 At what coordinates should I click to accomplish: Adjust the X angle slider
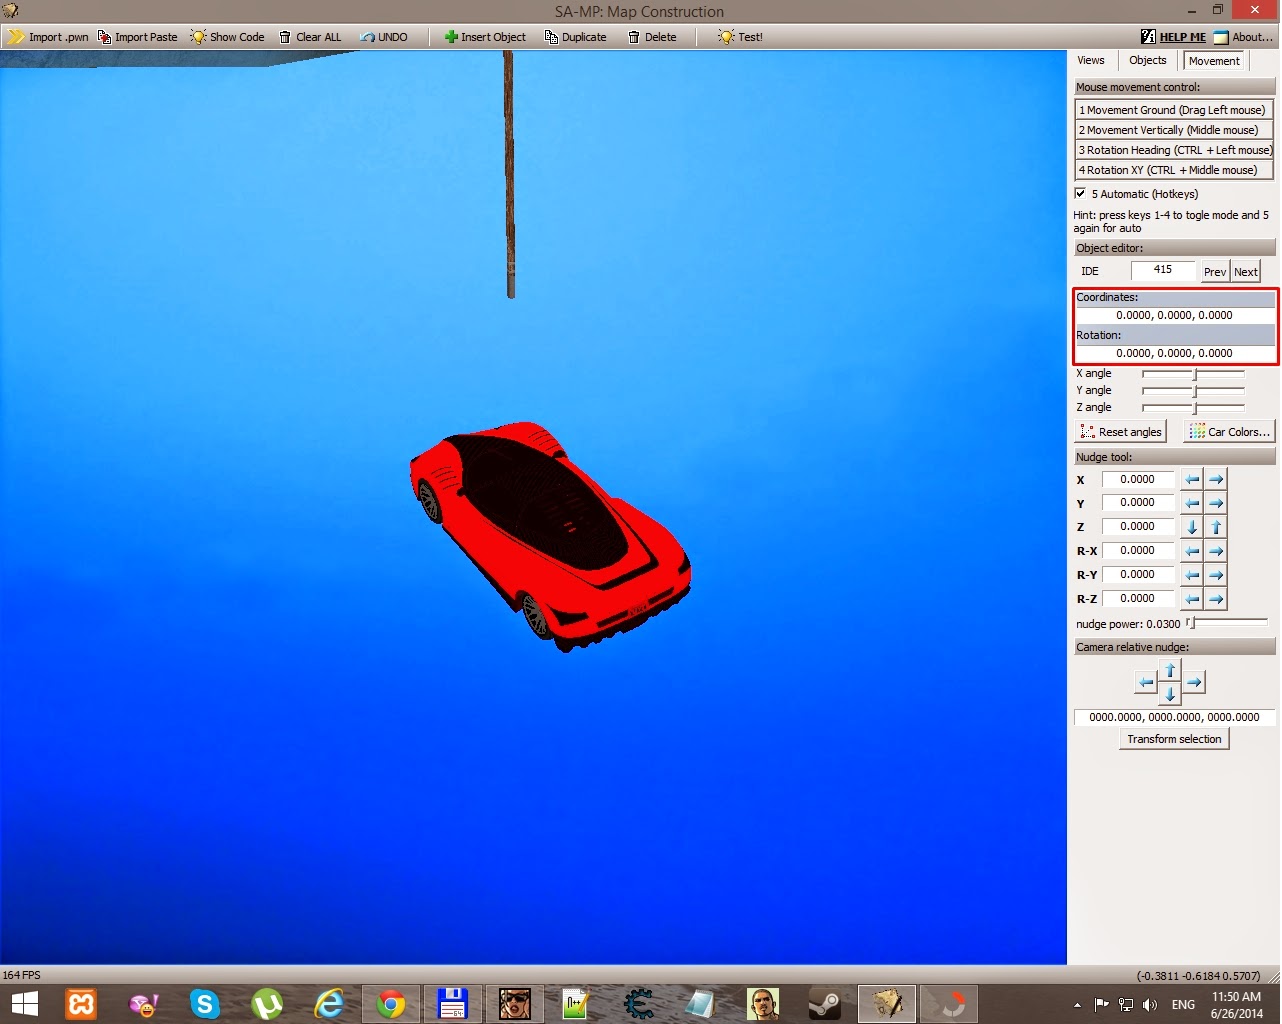[x=1193, y=374]
